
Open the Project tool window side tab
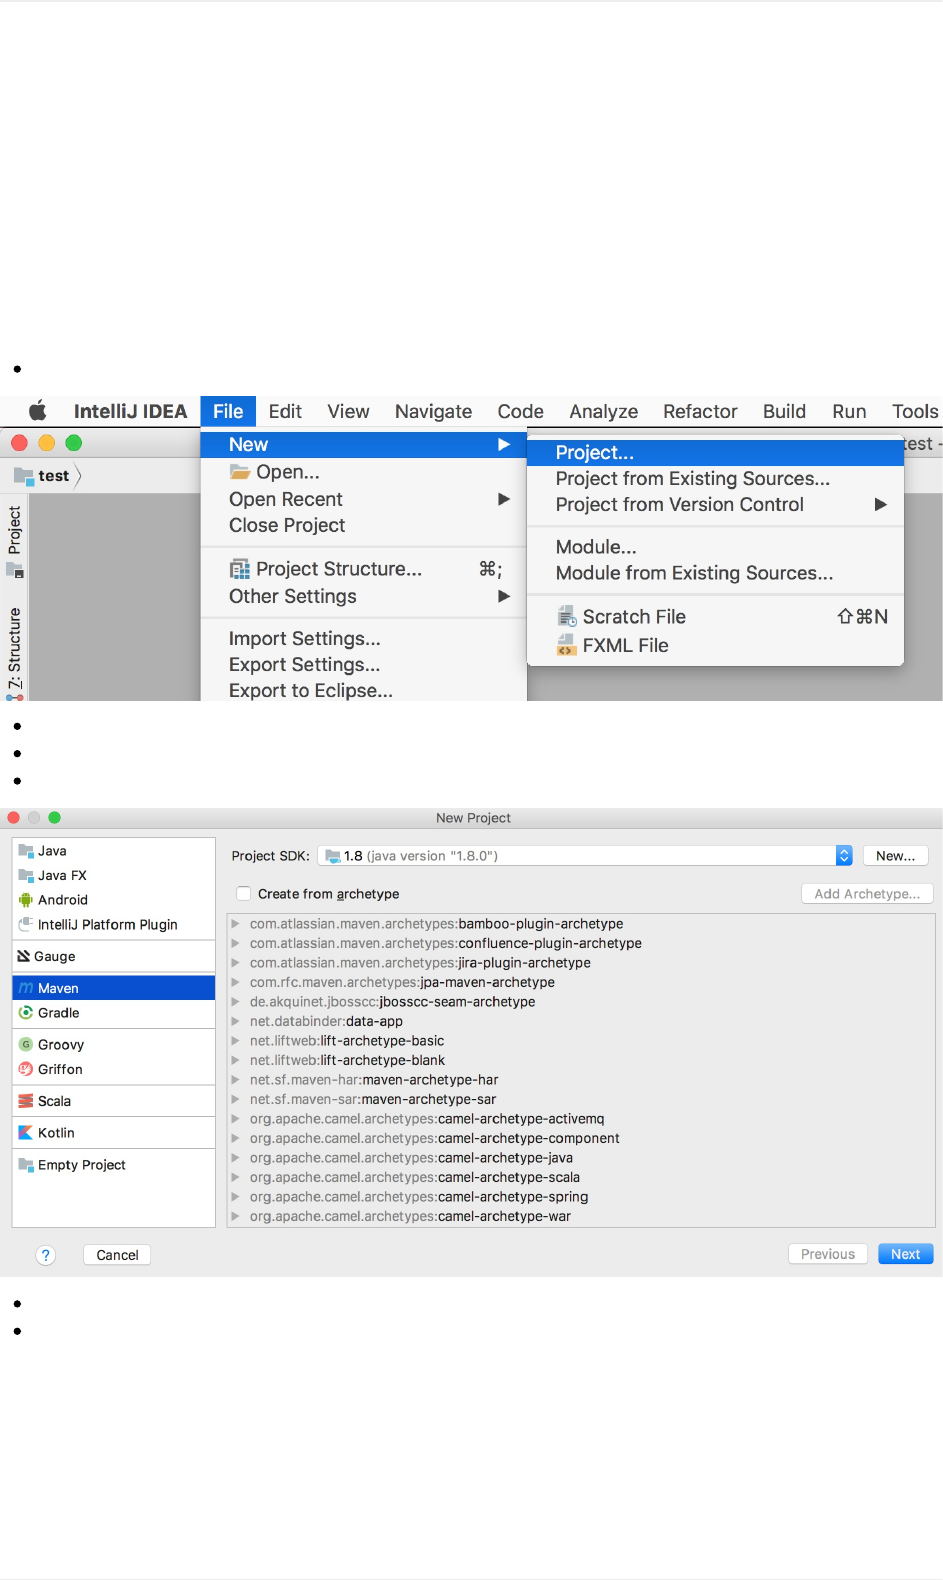[x=15, y=541]
